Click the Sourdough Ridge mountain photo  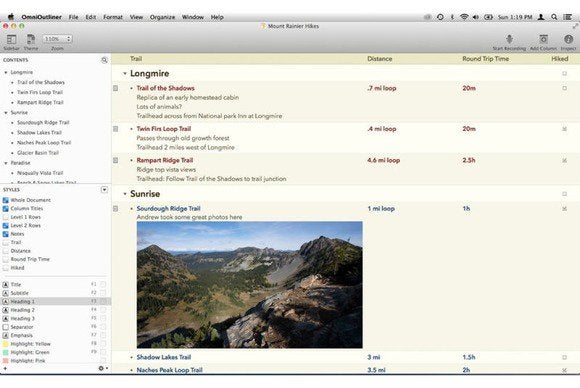click(x=250, y=285)
